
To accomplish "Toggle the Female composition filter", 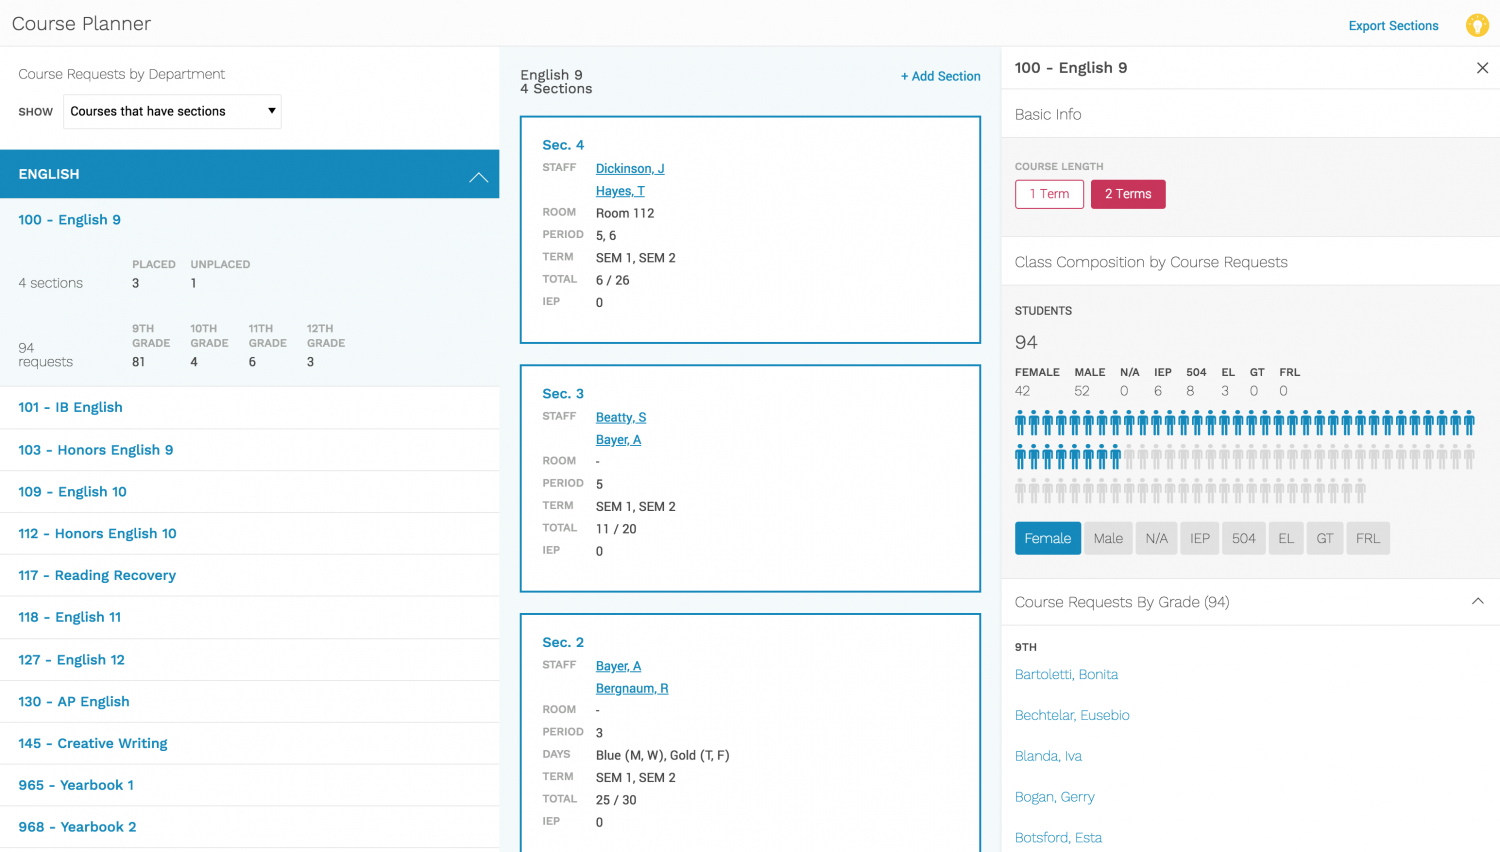I will (x=1047, y=538).
